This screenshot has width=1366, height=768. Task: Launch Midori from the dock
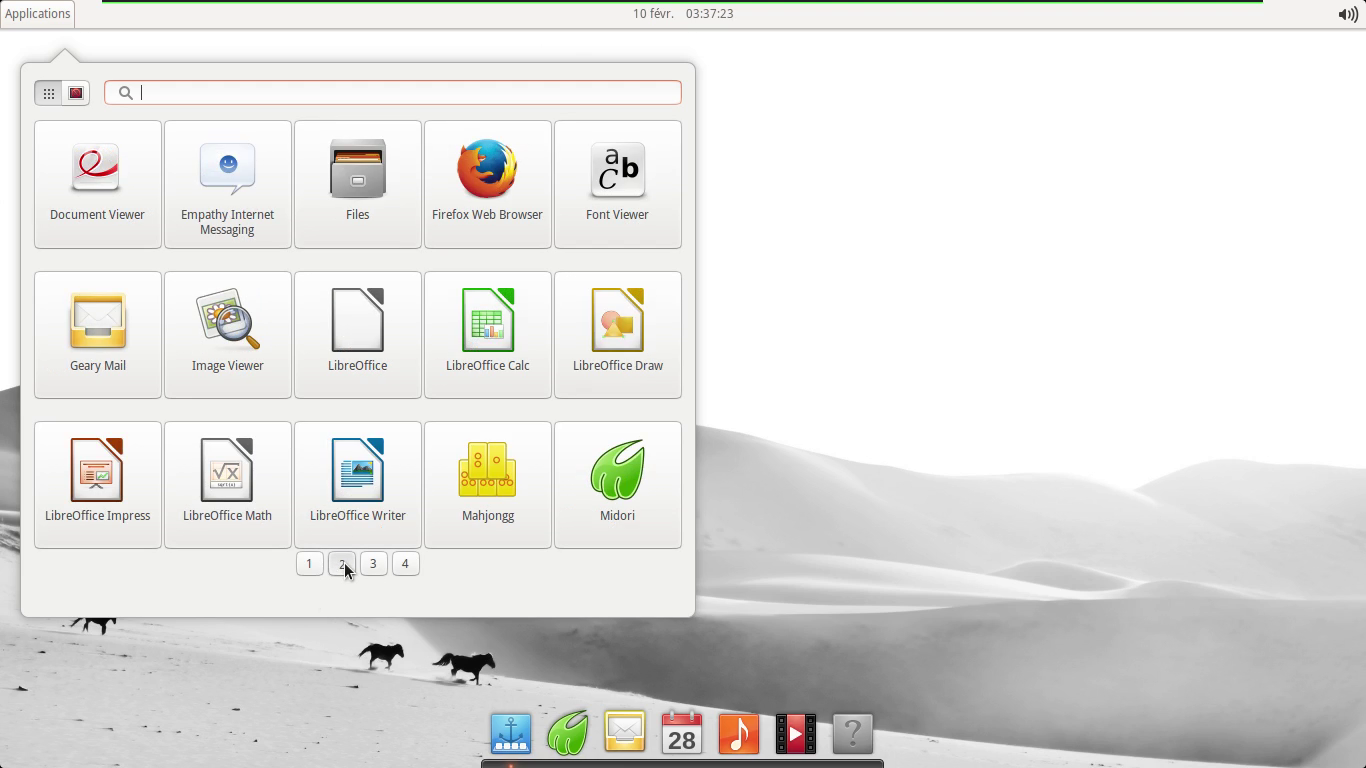(568, 733)
